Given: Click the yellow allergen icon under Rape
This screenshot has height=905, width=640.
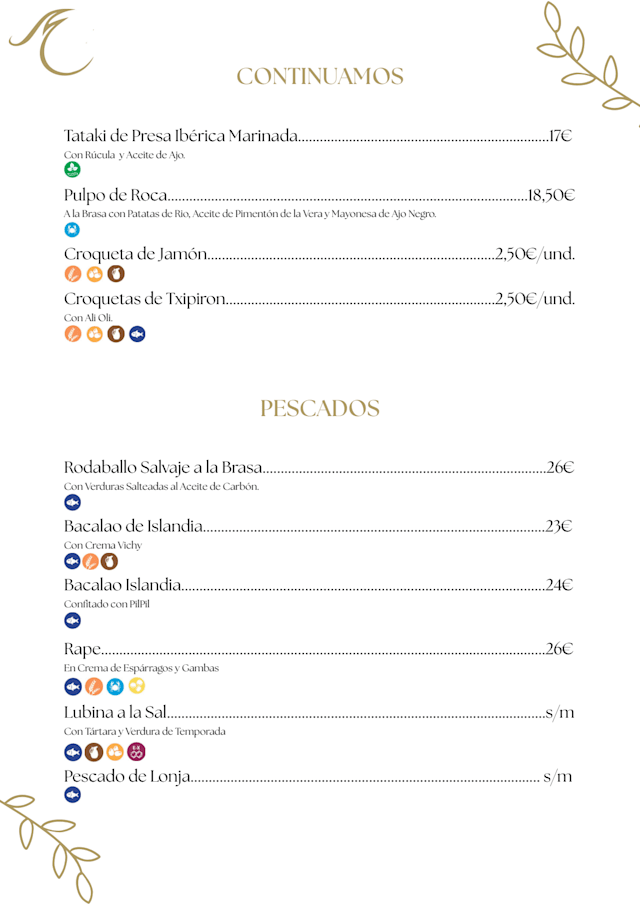Looking at the screenshot, I should [137, 686].
